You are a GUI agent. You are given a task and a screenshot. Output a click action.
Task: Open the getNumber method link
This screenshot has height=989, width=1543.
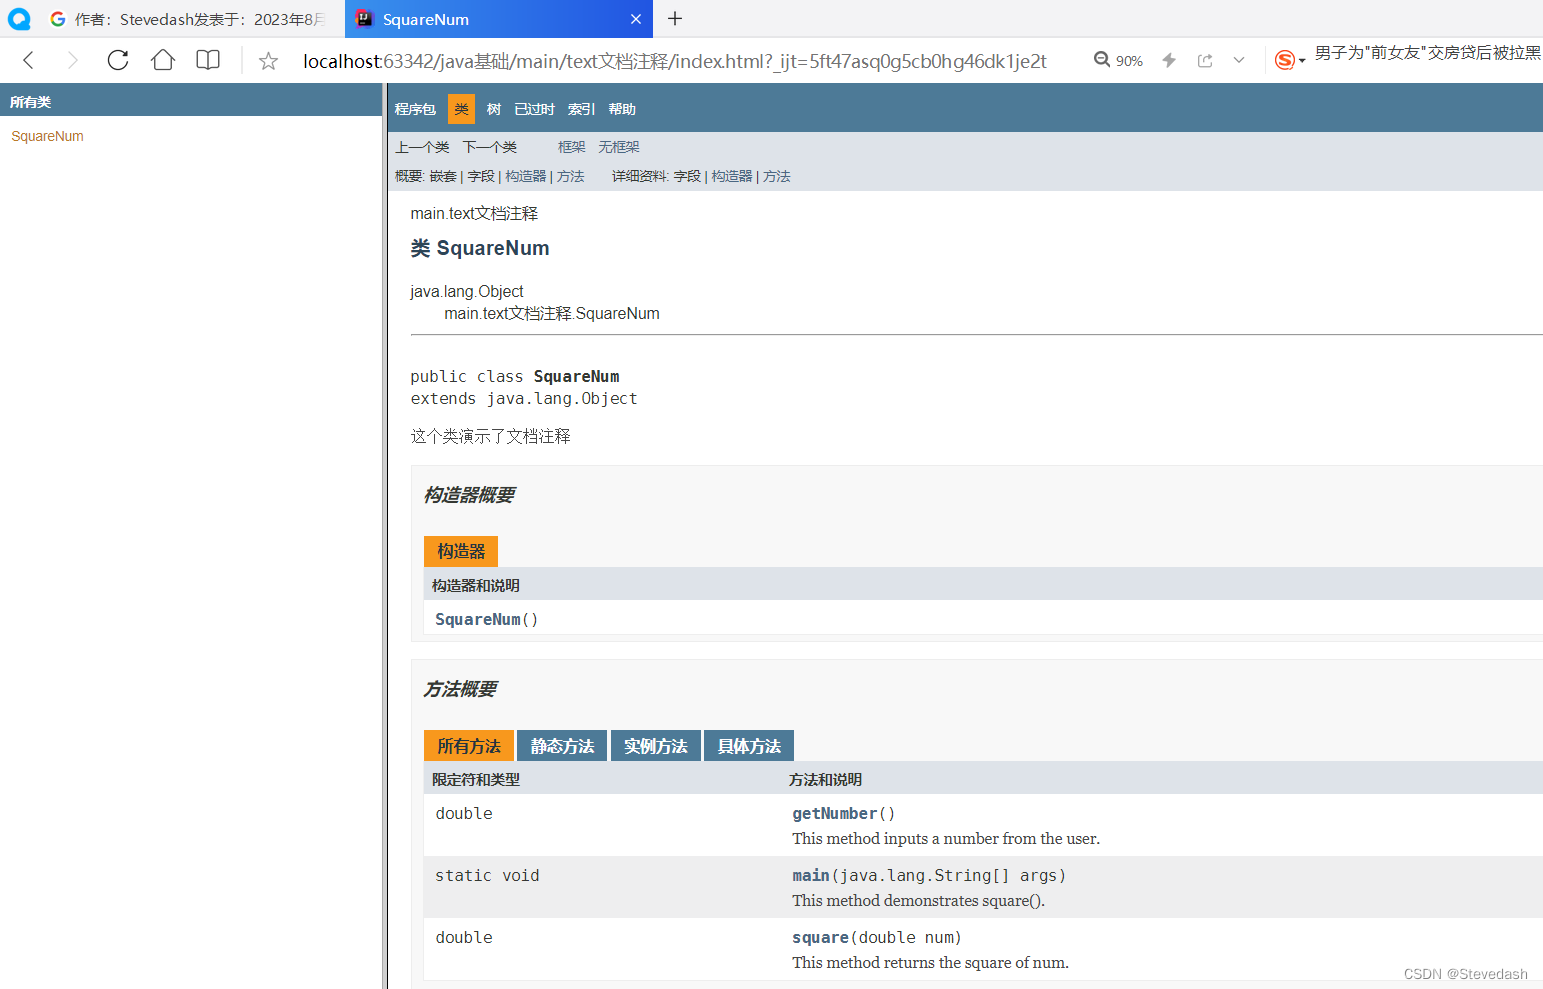tap(834, 813)
